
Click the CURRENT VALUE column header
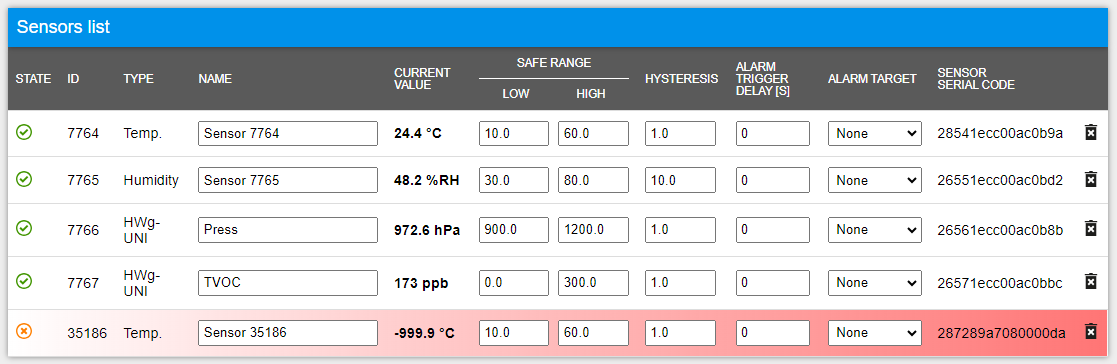pyautogui.click(x=422, y=78)
